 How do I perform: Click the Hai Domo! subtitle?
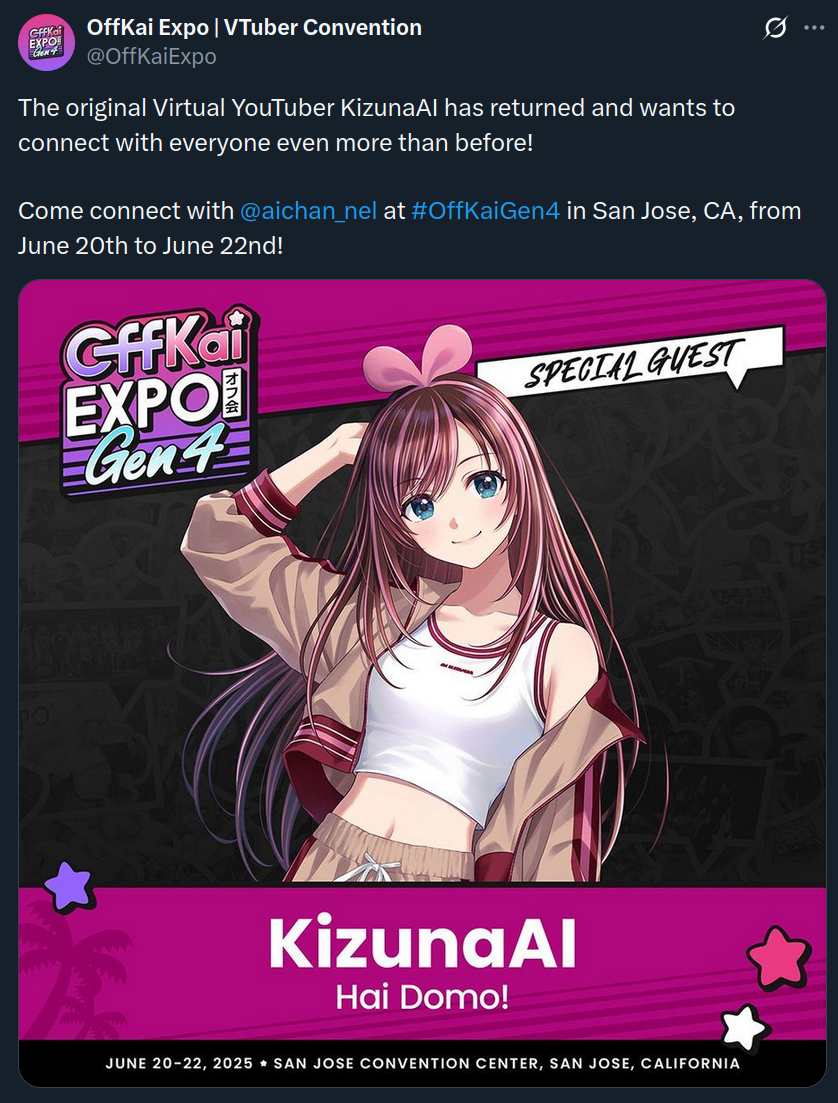click(422, 997)
